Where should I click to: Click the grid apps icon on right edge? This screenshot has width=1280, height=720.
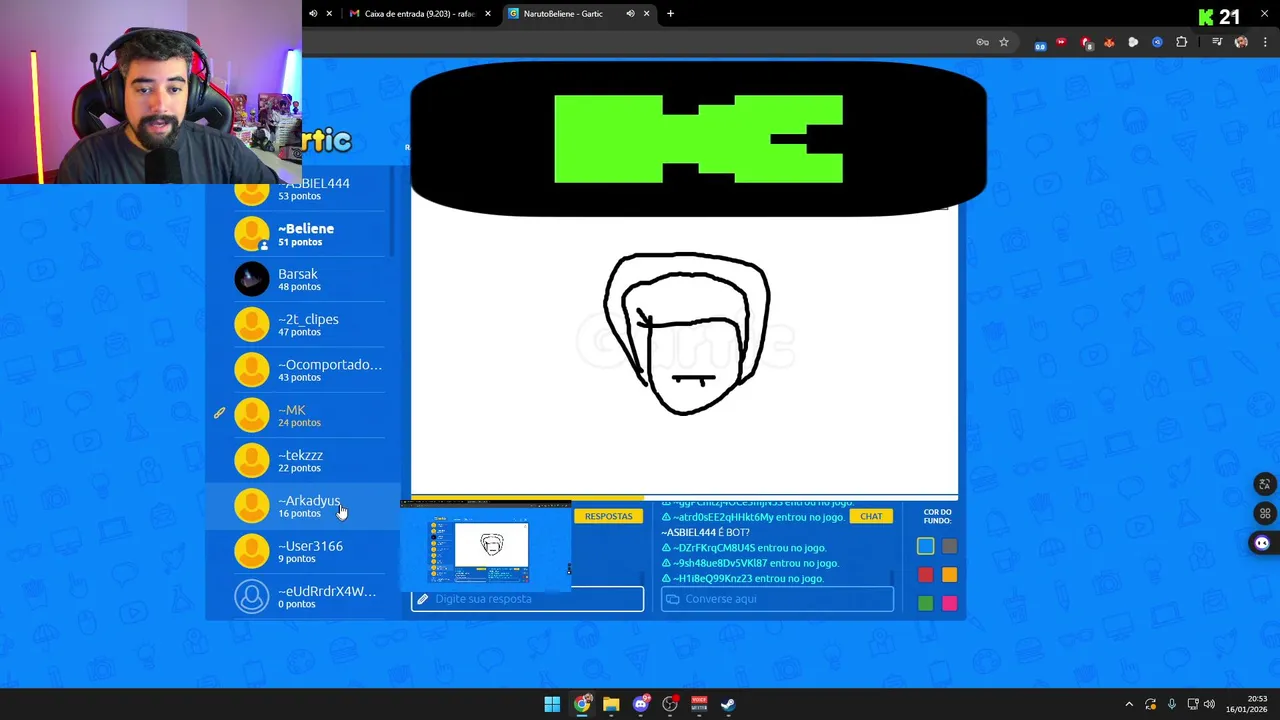pyautogui.click(x=1264, y=513)
